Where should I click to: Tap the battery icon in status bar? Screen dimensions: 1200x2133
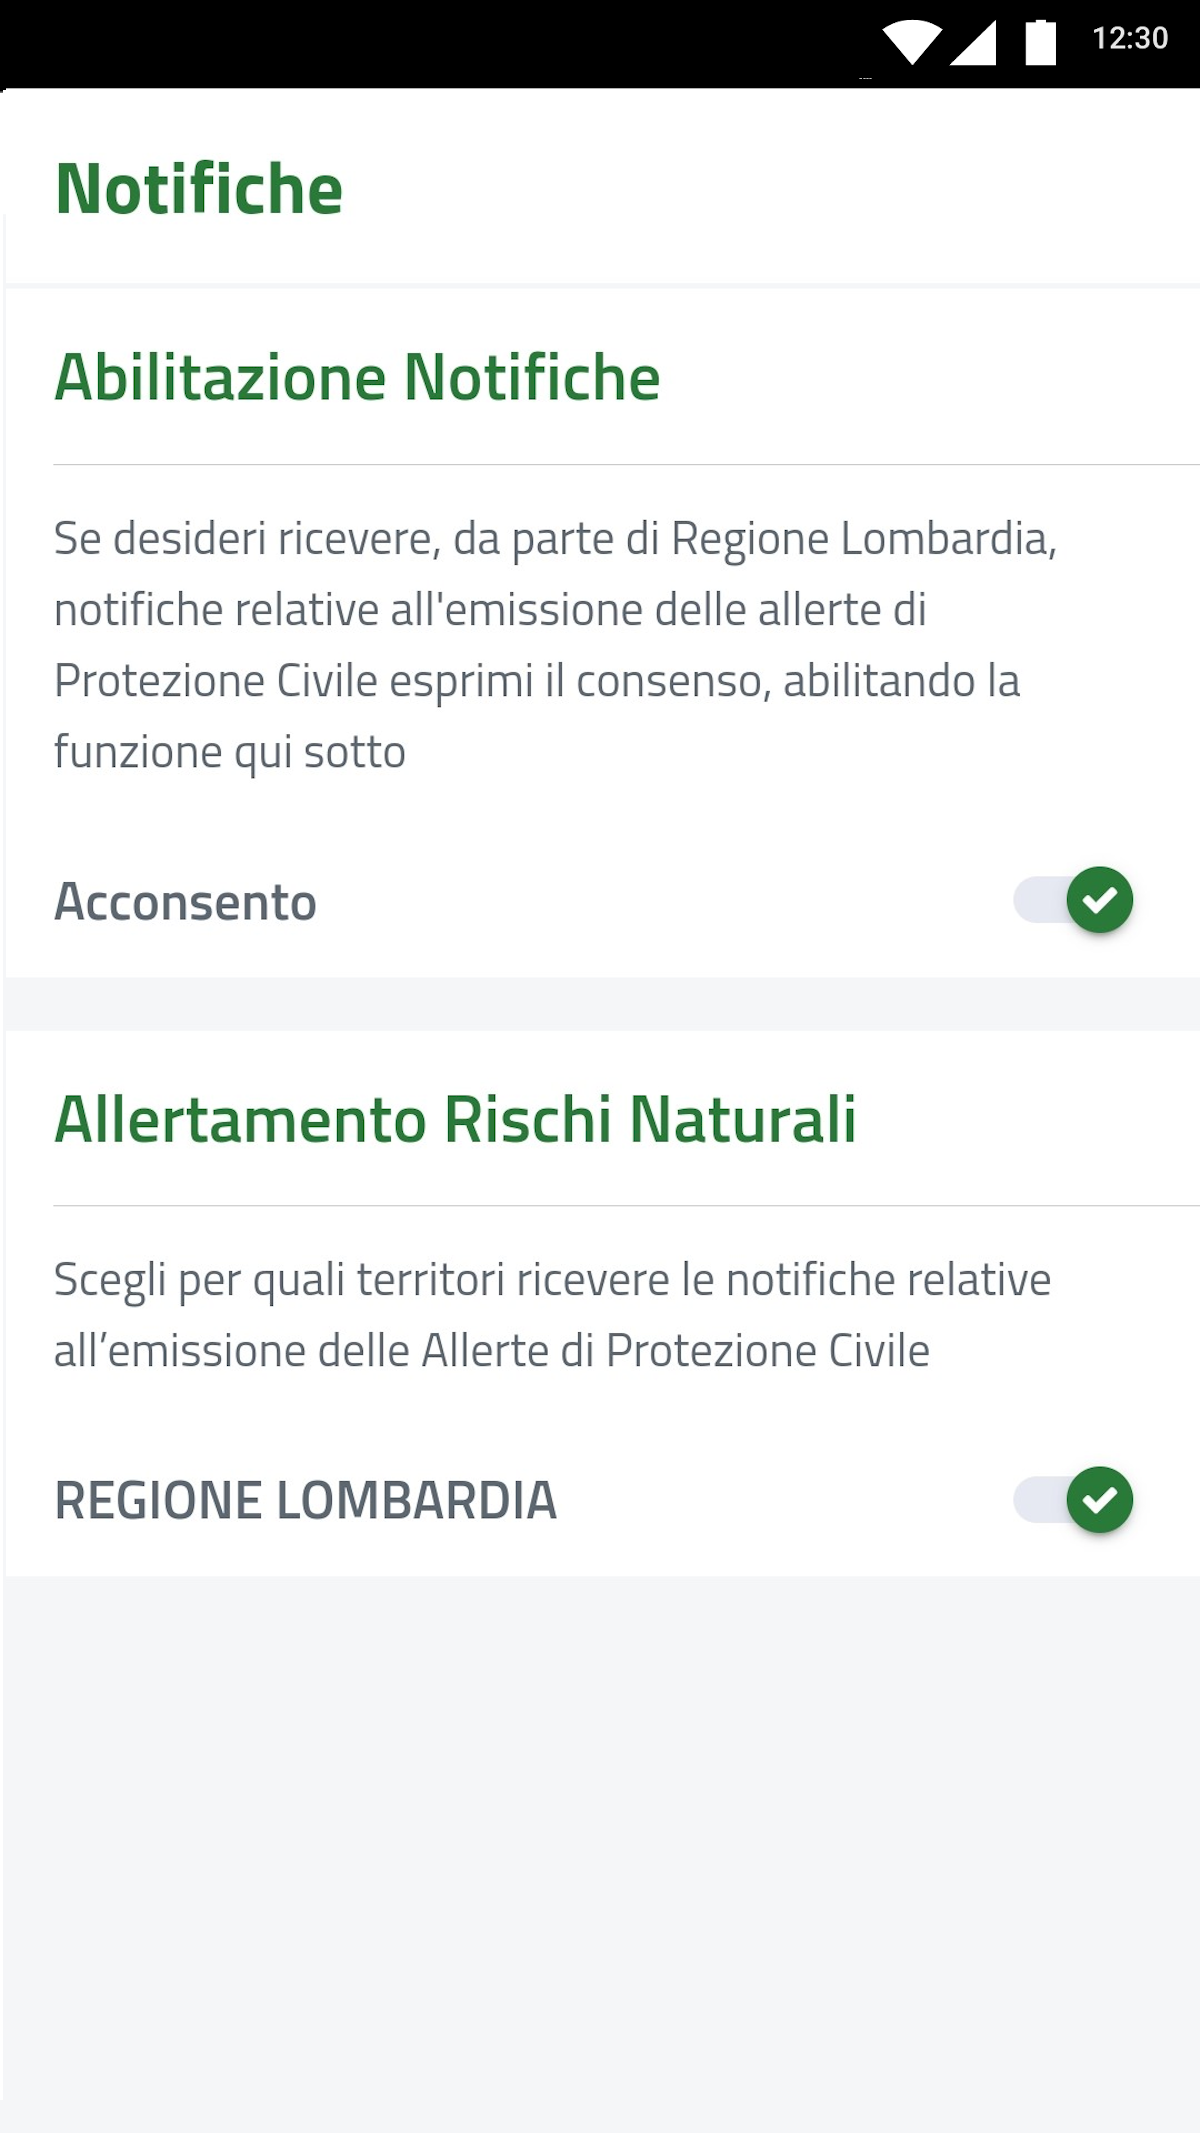pyautogui.click(x=1041, y=42)
